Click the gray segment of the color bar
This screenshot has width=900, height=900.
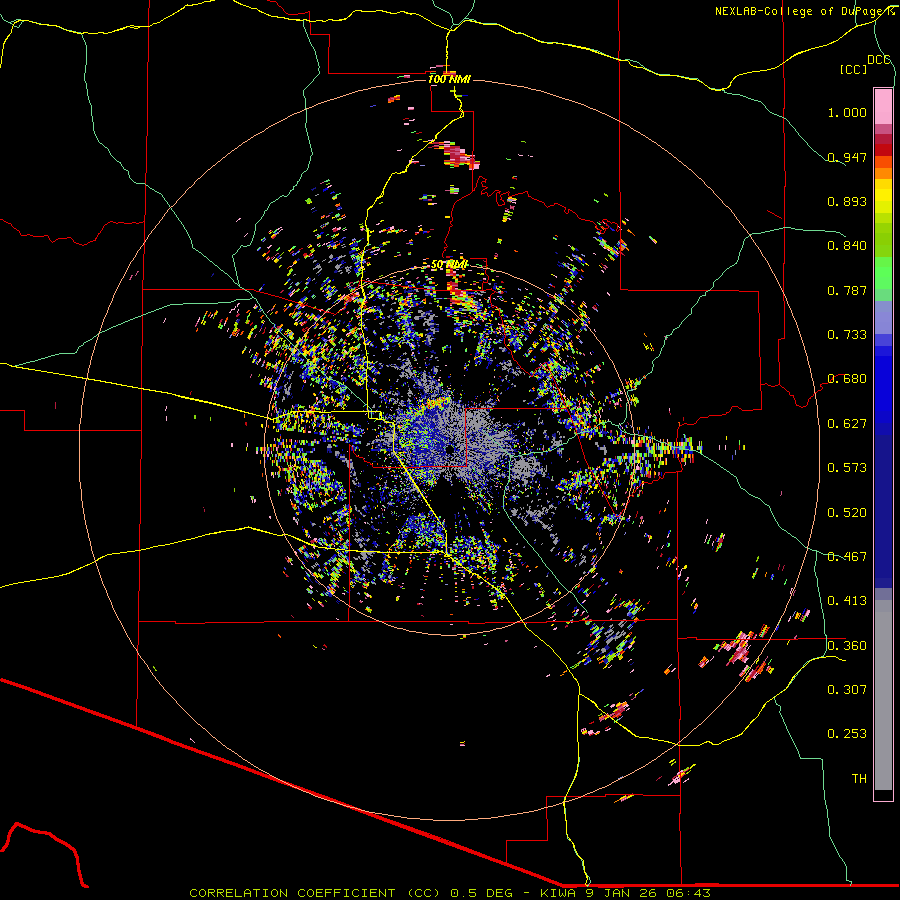(x=883, y=695)
